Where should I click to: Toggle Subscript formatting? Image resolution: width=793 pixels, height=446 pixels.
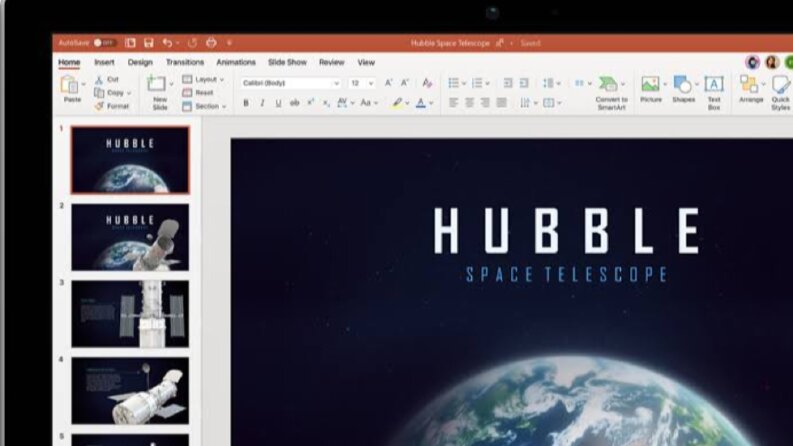pos(326,103)
